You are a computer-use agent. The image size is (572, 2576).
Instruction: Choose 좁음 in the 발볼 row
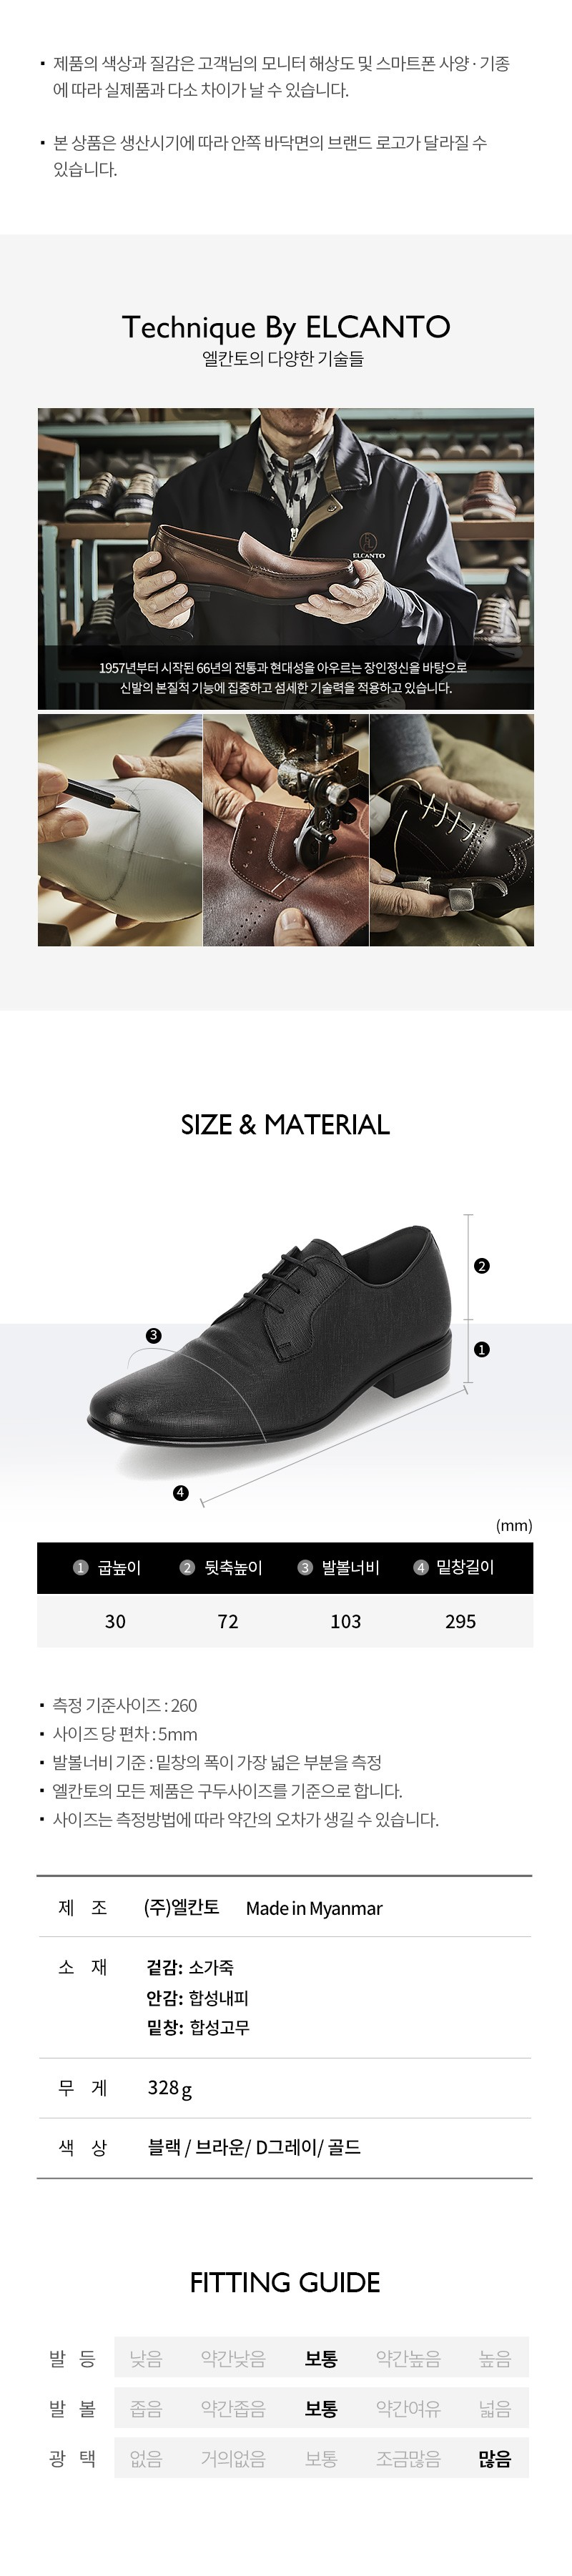coord(146,2408)
